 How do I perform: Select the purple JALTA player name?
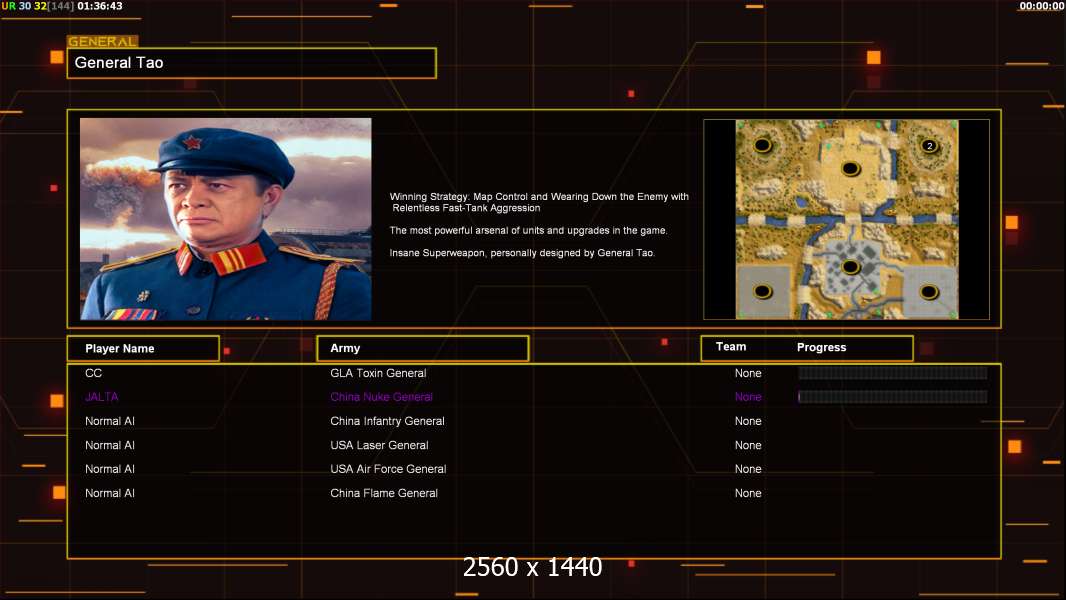101,397
